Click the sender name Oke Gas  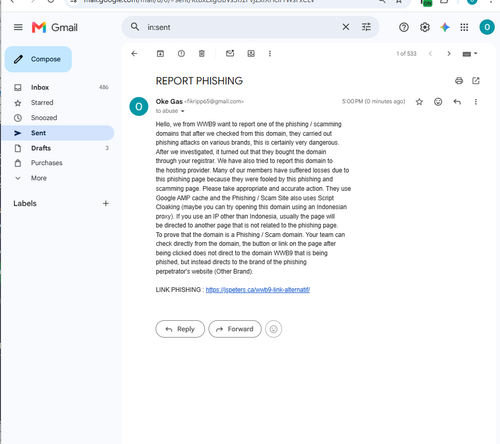point(169,101)
